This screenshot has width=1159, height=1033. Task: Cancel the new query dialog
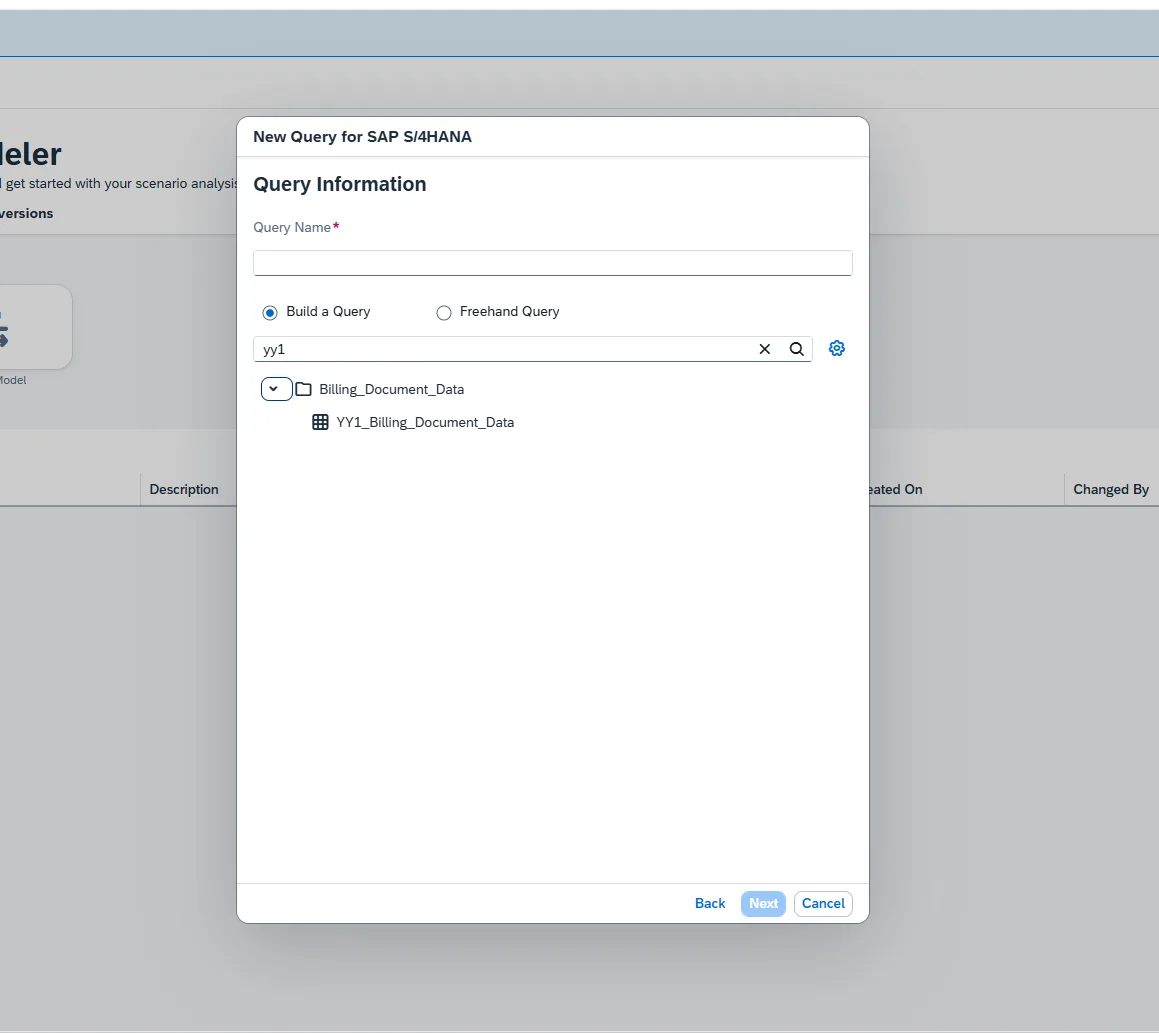[x=823, y=903]
